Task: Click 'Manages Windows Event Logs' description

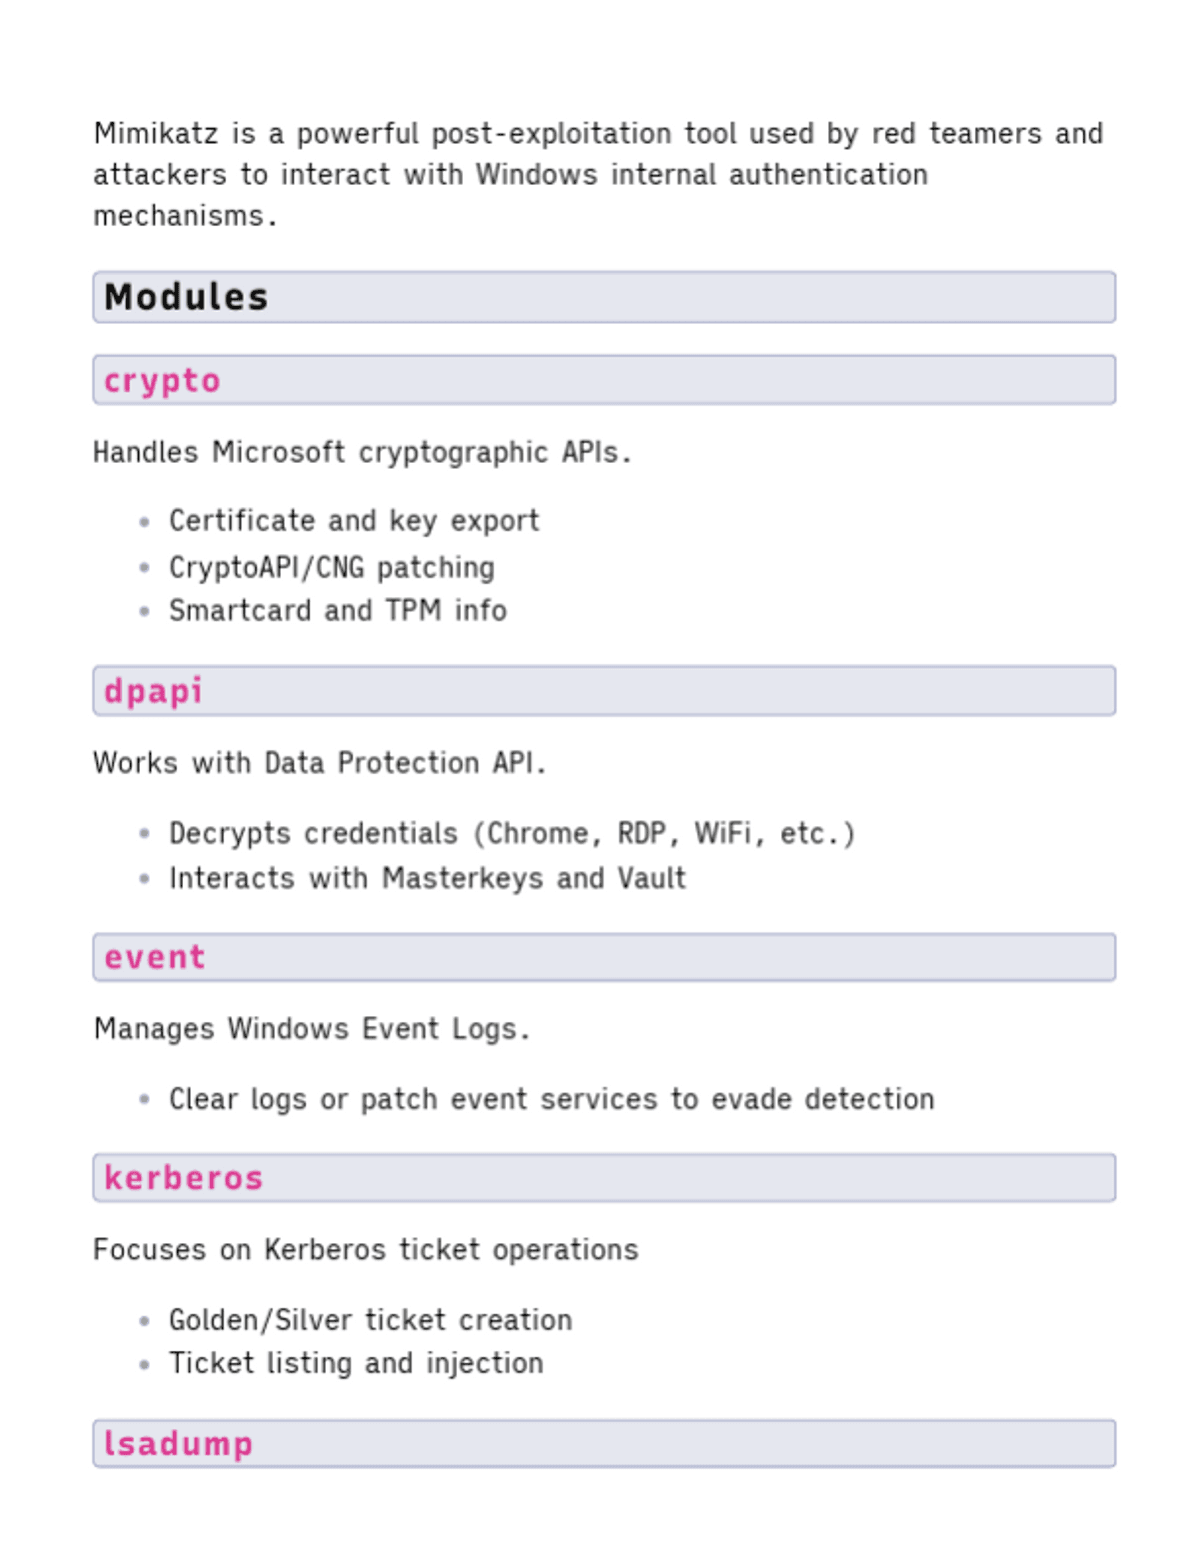Action: click(311, 1029)
